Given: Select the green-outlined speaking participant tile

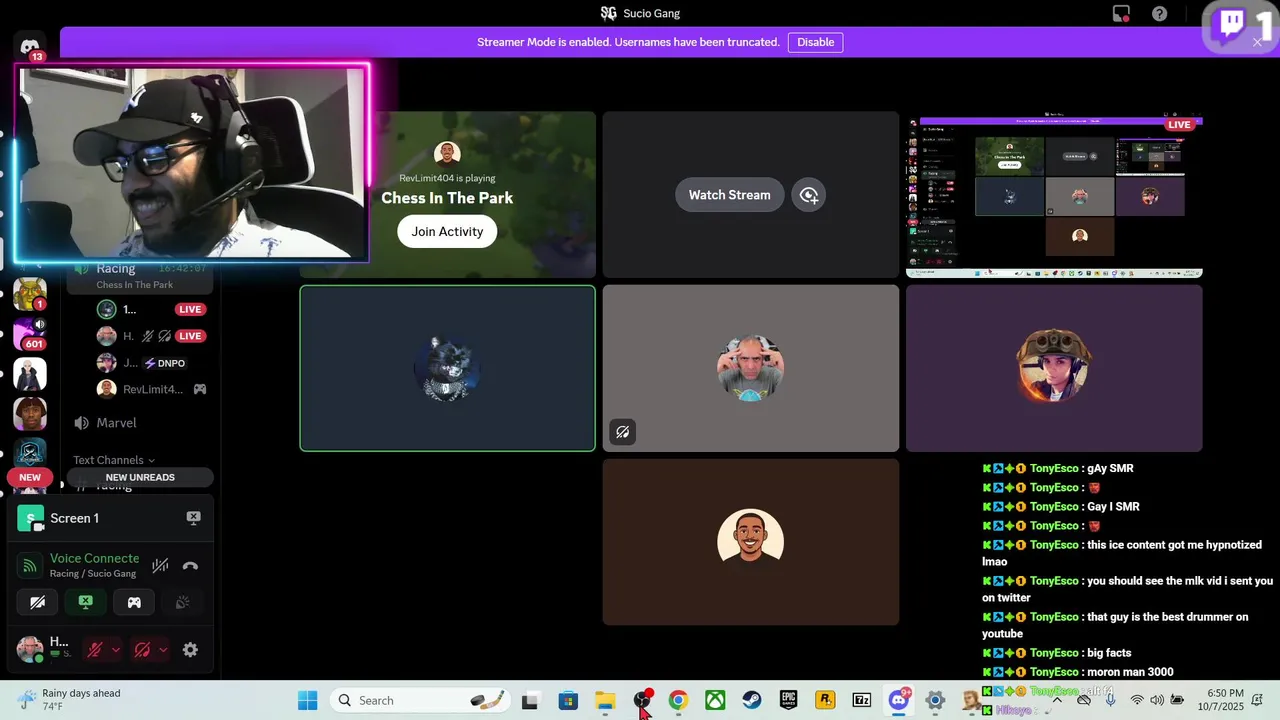Looking at the screenshot, I should pyautogui.click(x=447, y=368).
